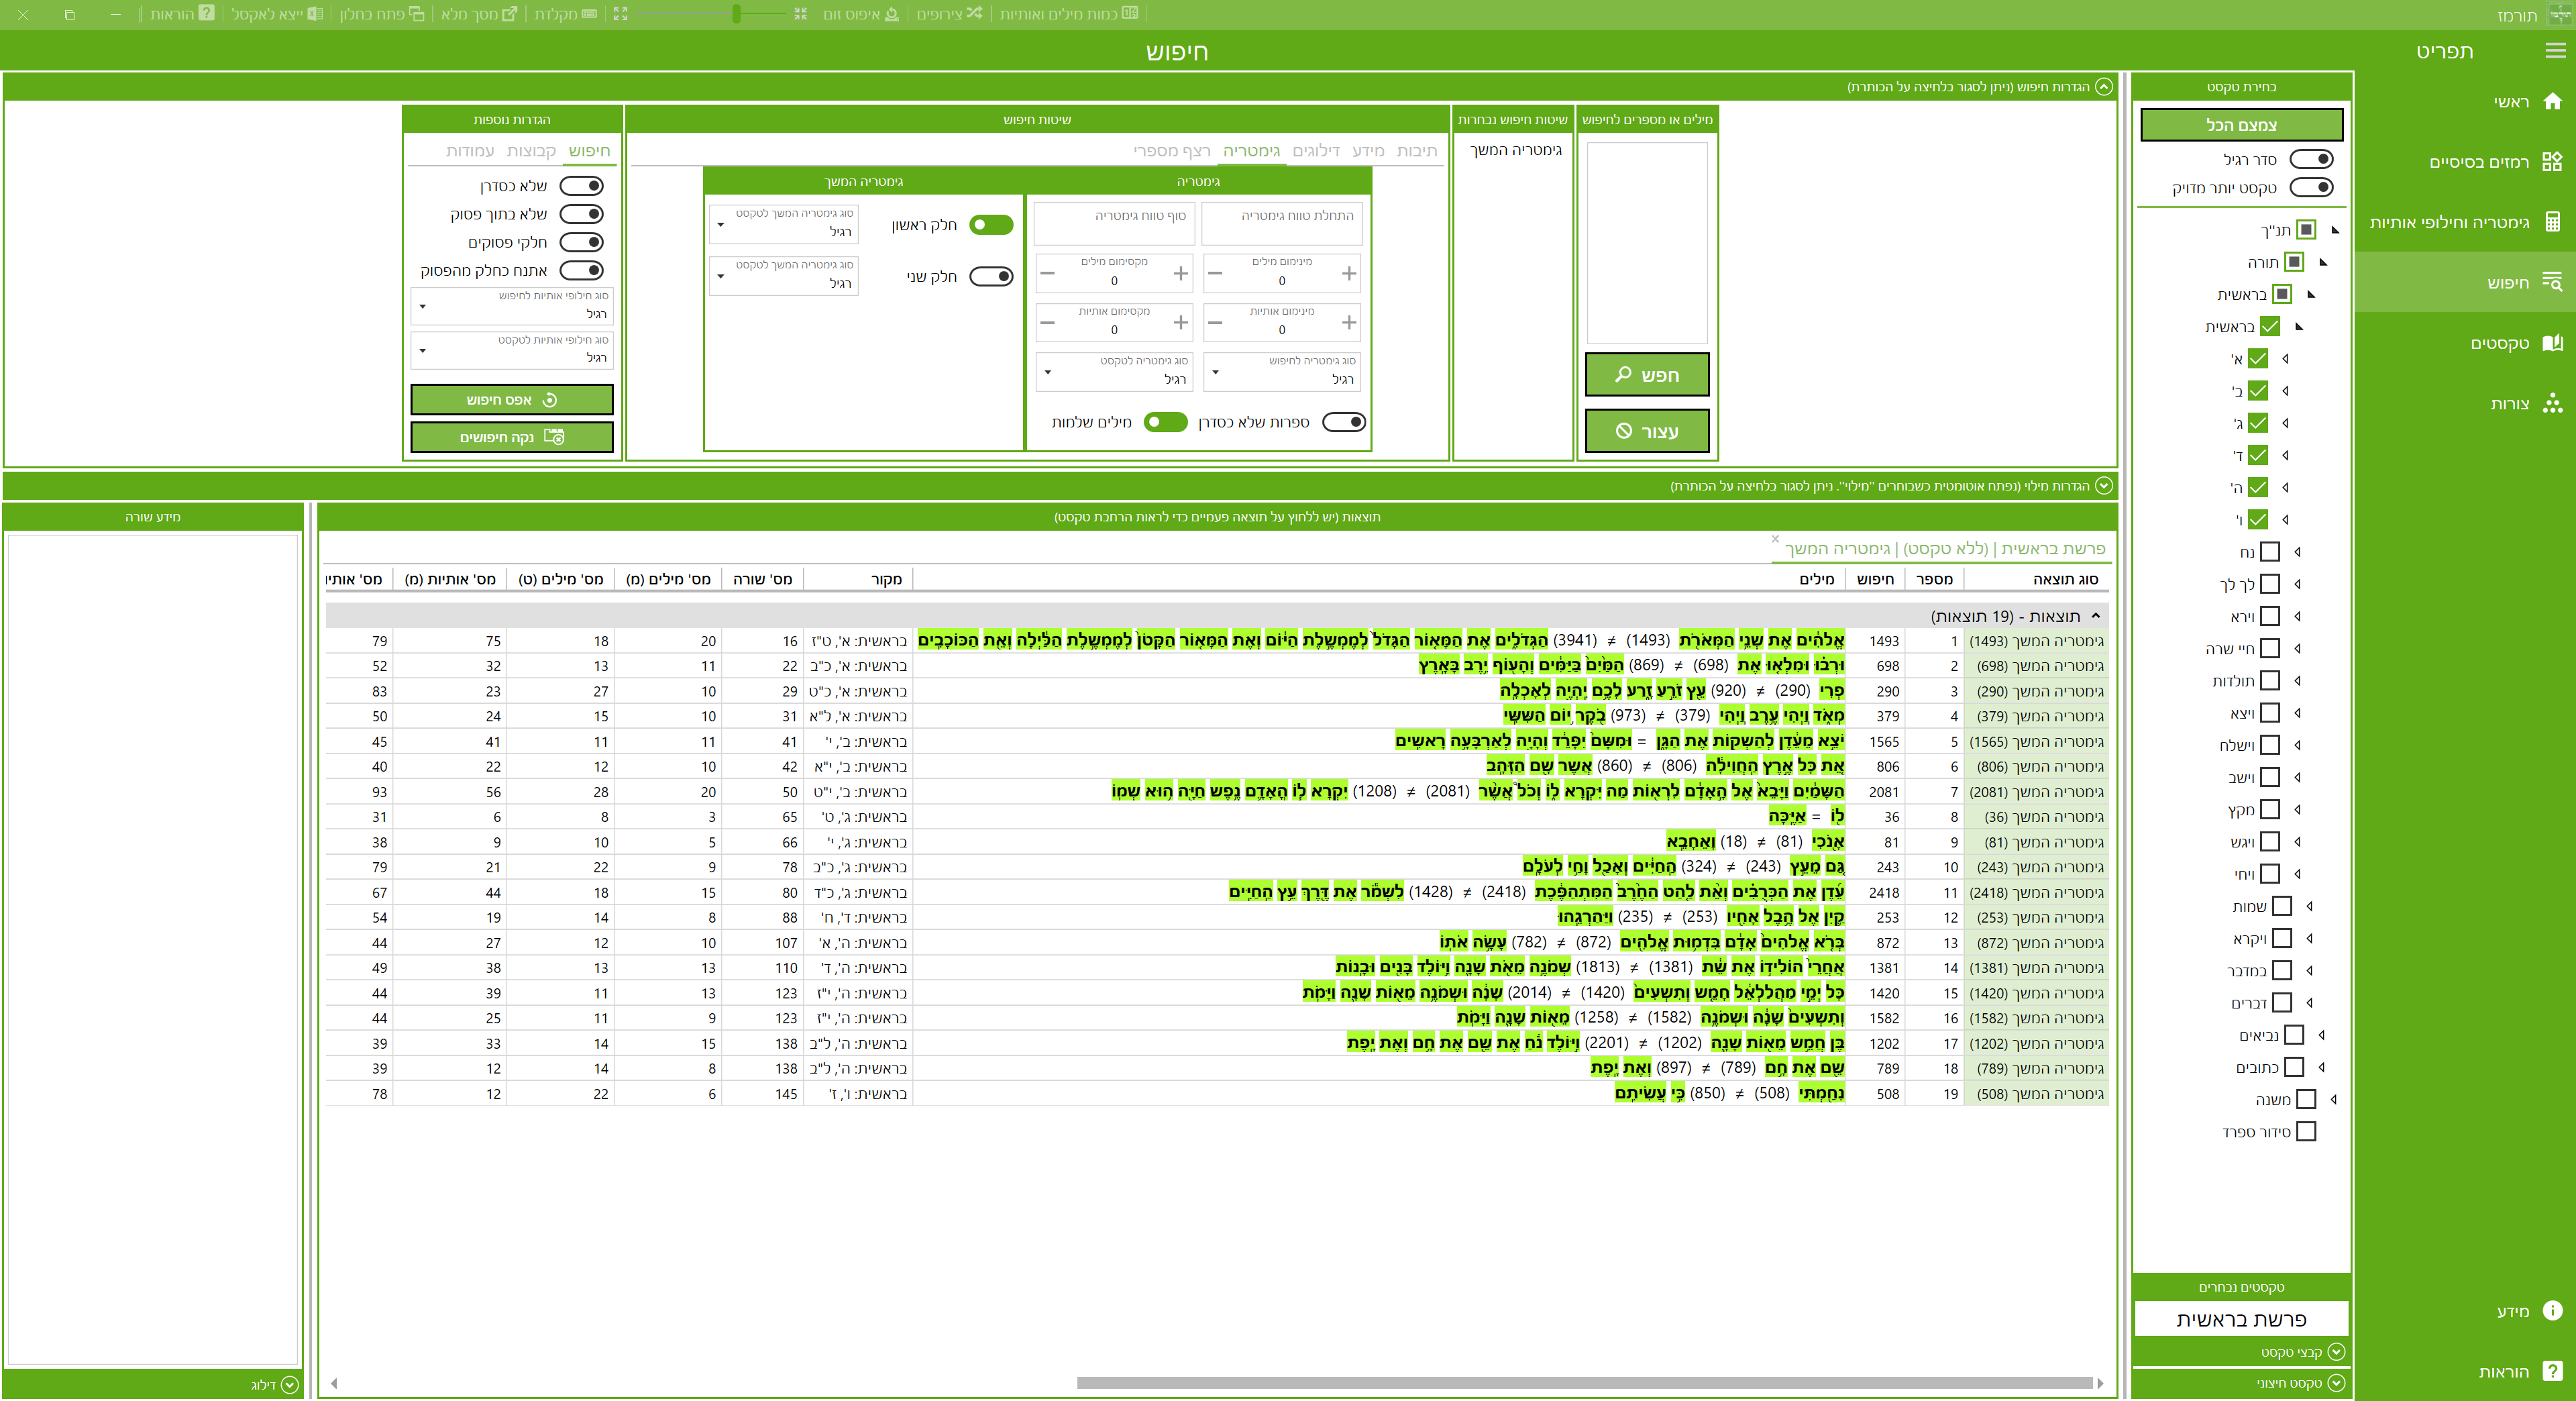2576x1401 pixels.
Task: Disable the whole words (מילים שלמות) toggle
Action: [1165, 422]
